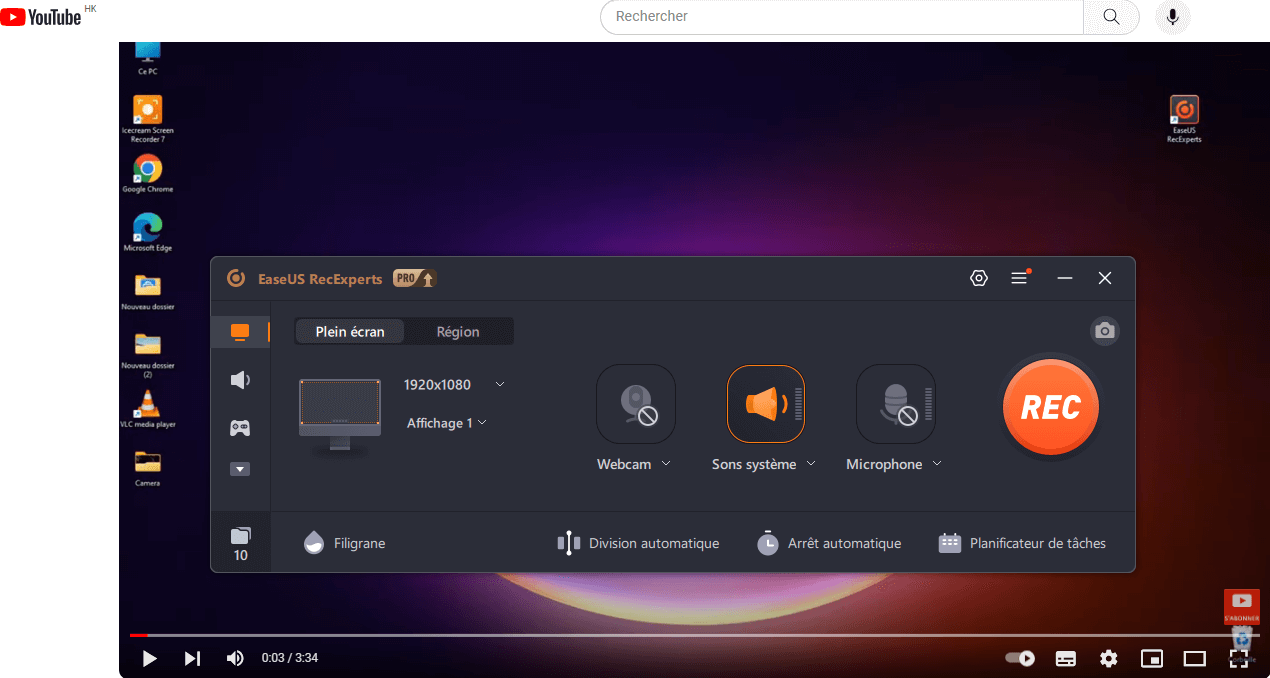Expand more recording modes arrow in sidebar
This screenshot has height=678, width=1270.
240,469
